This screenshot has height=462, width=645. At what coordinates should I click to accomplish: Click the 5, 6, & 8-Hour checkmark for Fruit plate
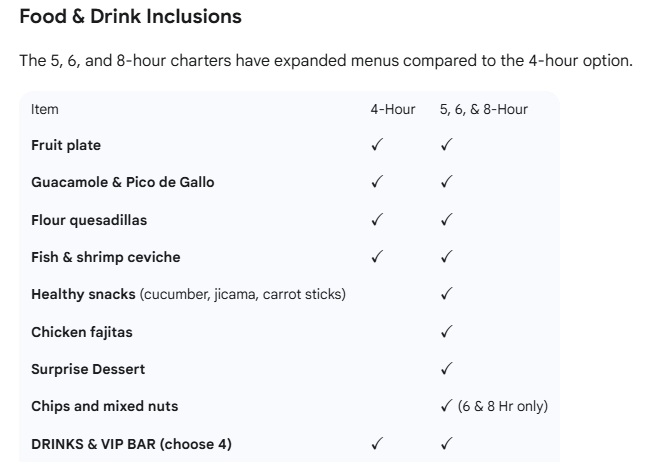[446, 145]
